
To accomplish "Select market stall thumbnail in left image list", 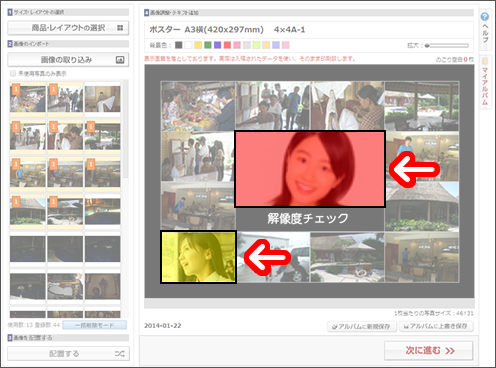I will click(x=28, y=99).
